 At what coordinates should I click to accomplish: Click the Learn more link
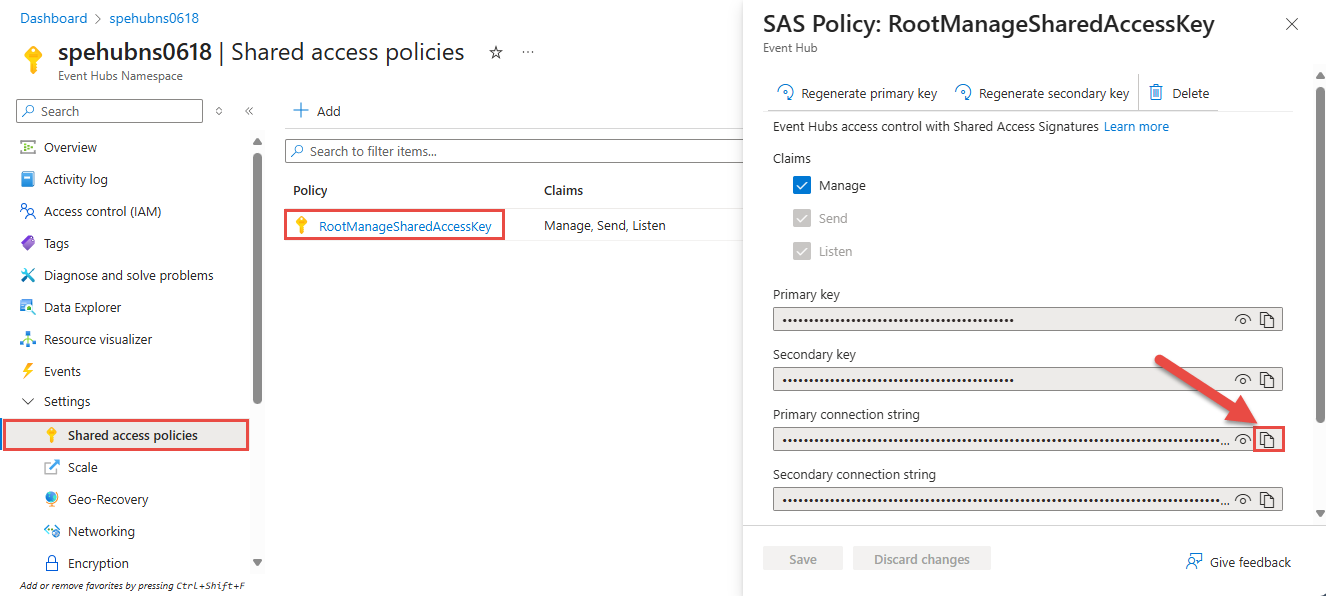click(x=1136, y=127)
